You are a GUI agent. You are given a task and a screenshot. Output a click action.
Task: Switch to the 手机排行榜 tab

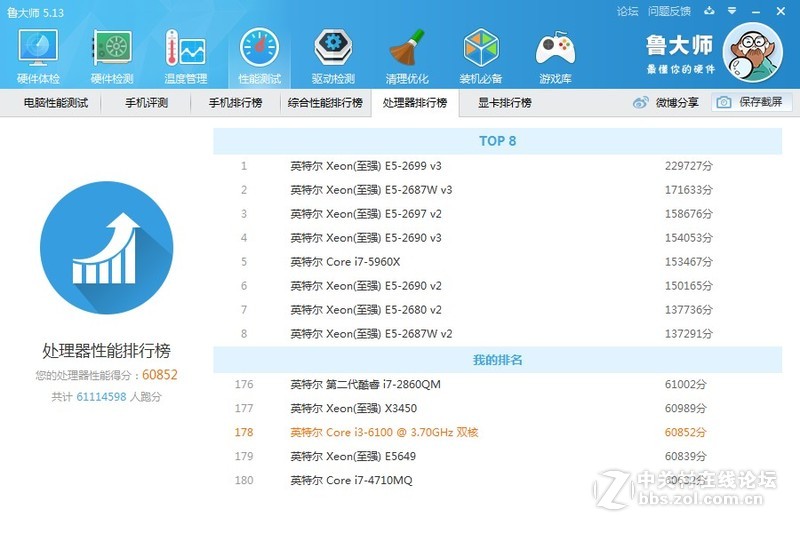coord(235,103)
